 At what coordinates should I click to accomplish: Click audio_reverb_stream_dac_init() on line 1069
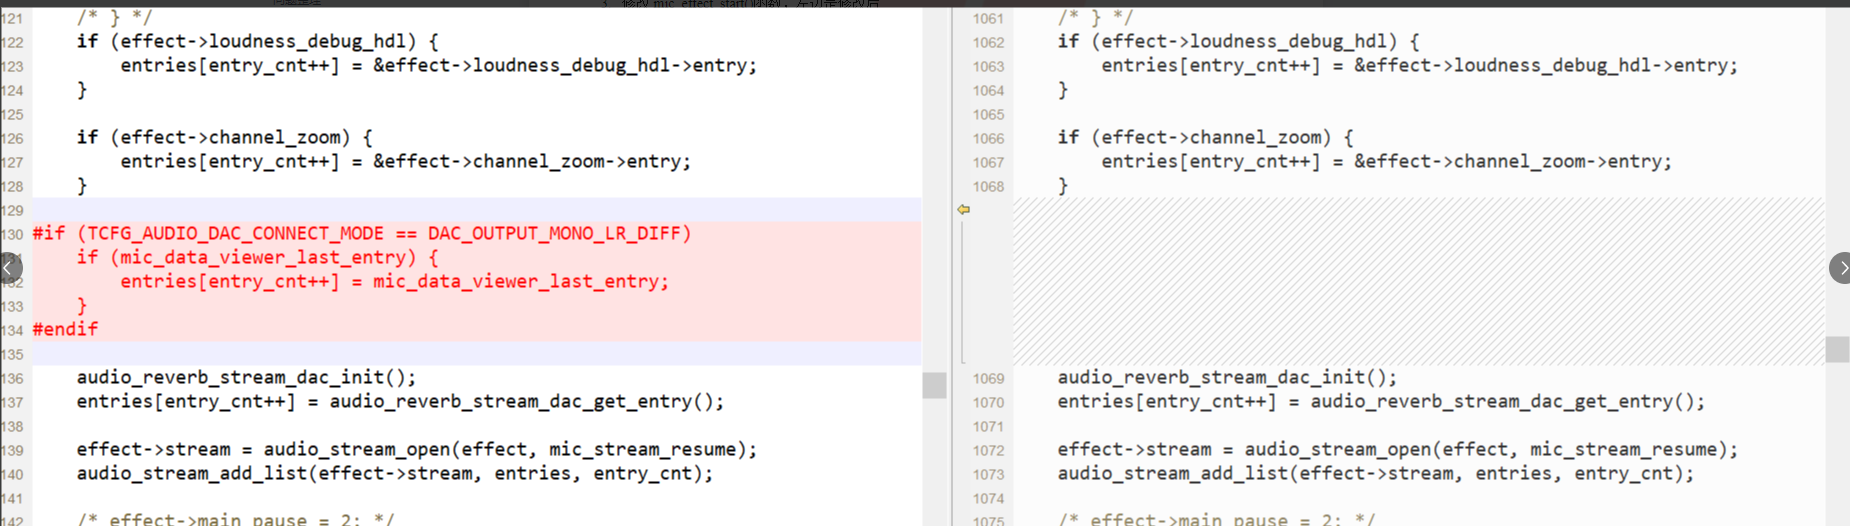coord(1228,378)
